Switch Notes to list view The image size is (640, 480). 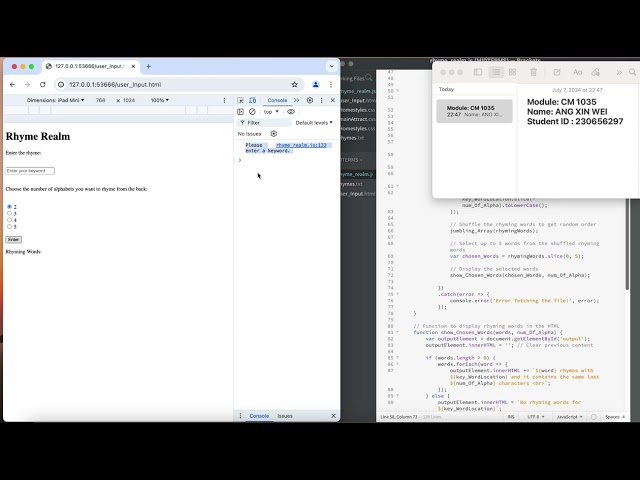click(x=496, y=72)
